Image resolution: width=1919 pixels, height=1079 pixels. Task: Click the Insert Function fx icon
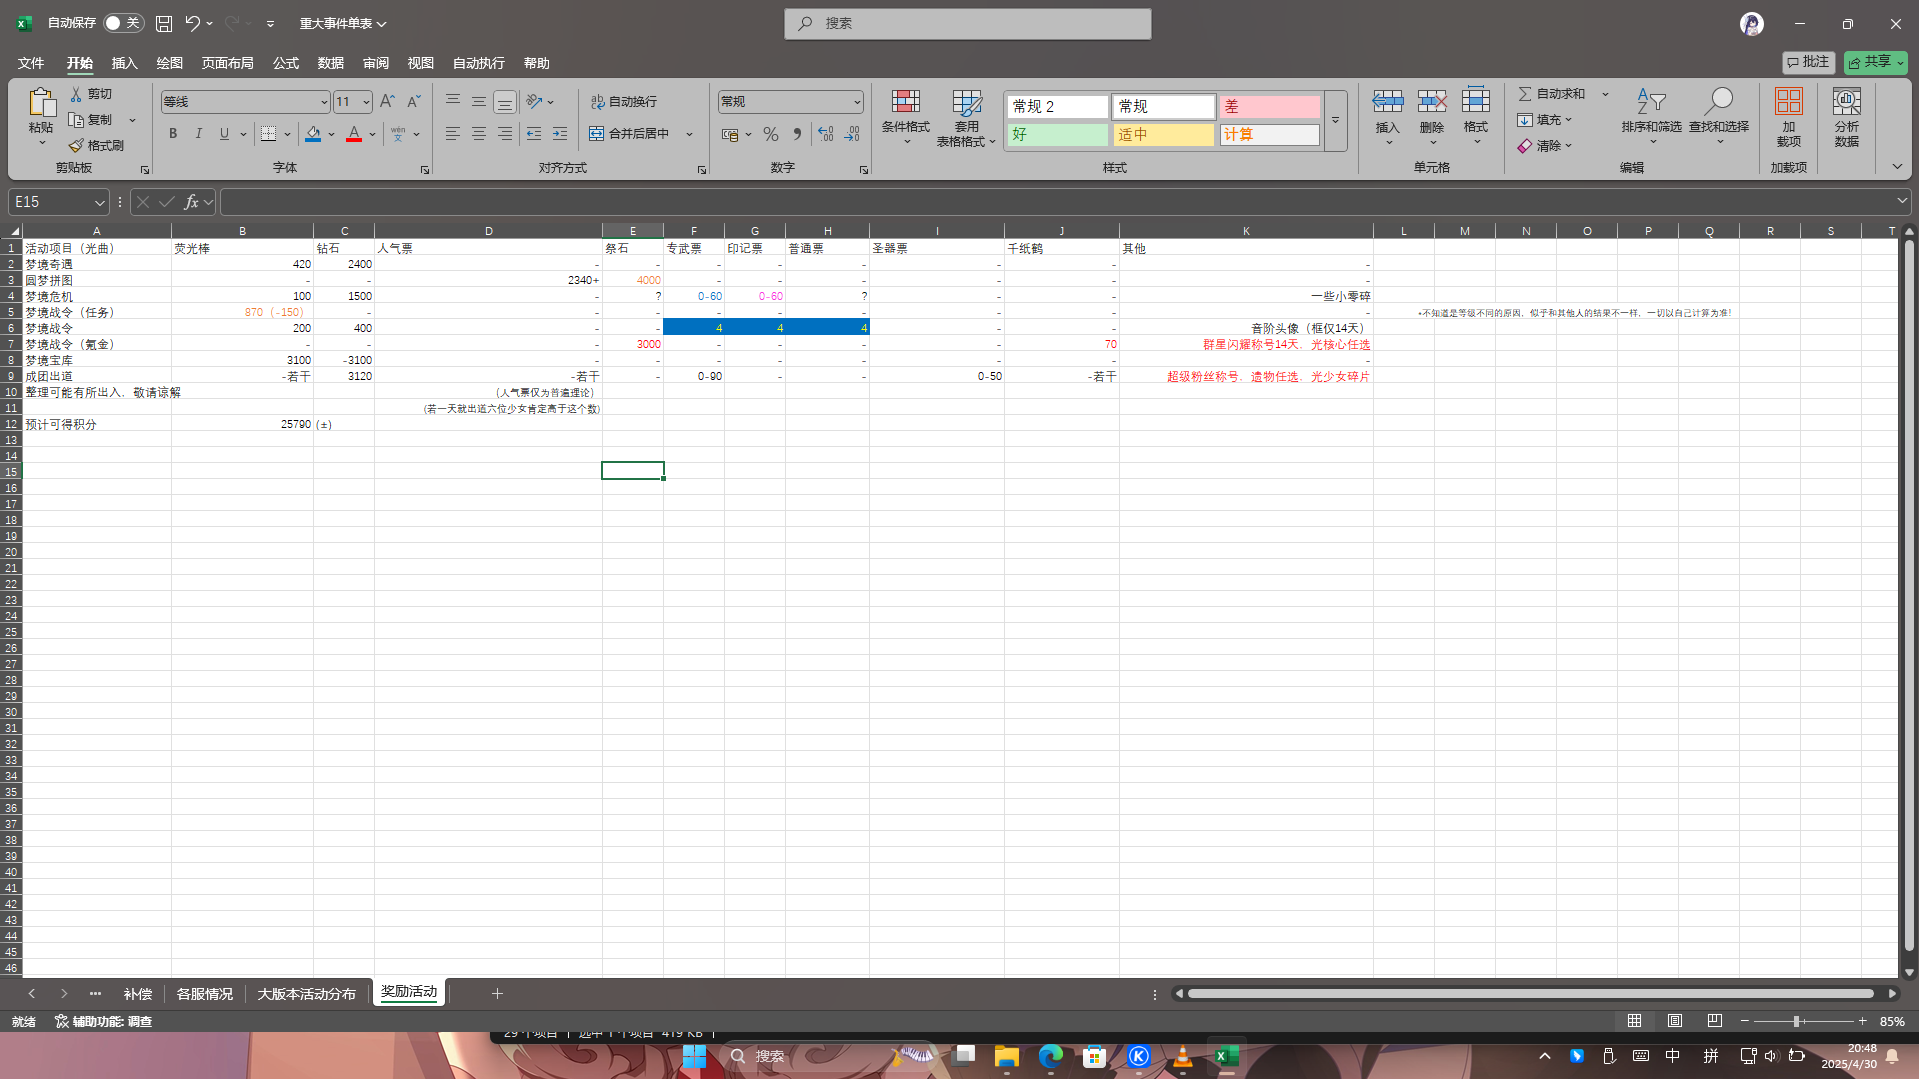coord(191,202)
